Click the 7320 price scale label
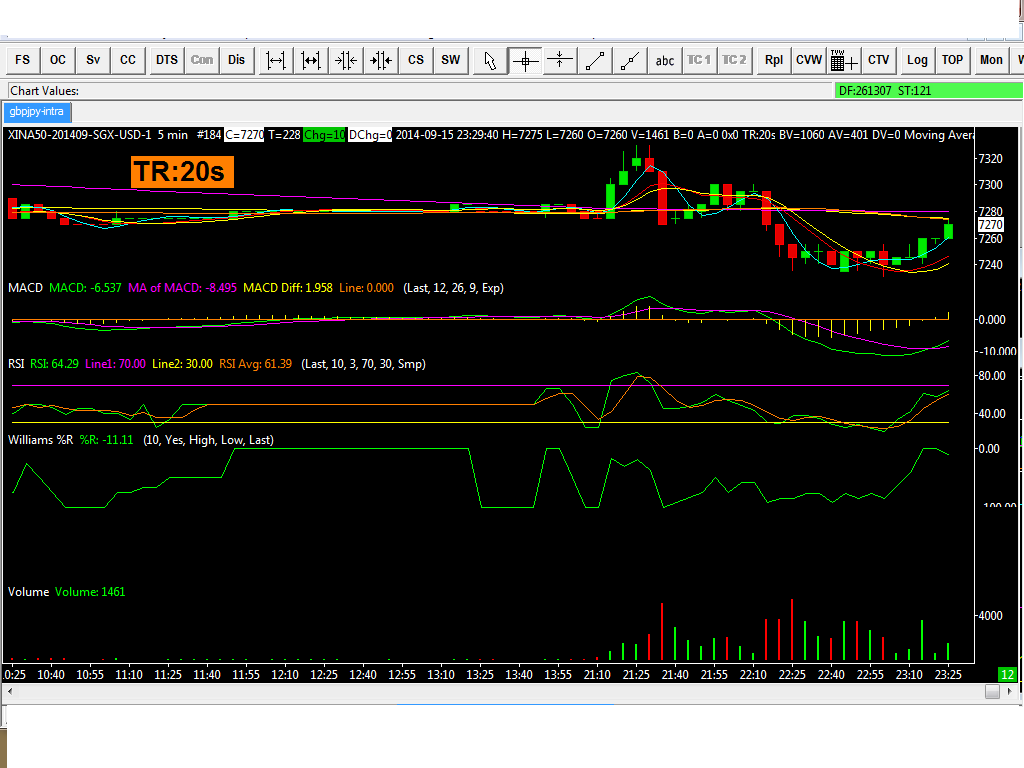 coord(990,159)
